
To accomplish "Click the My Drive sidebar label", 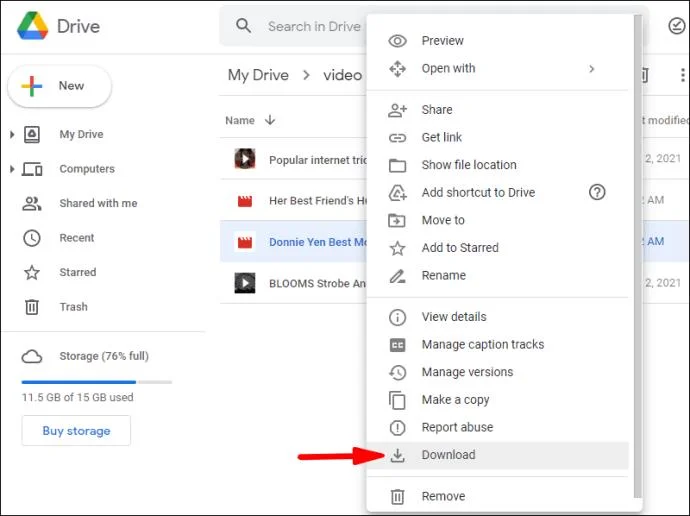I will [81, 134].
